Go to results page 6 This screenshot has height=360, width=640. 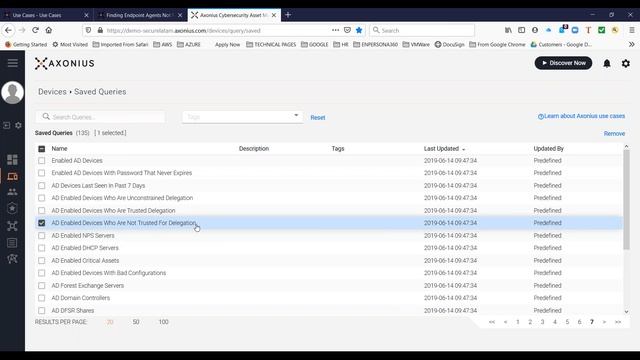coord(579,322)
